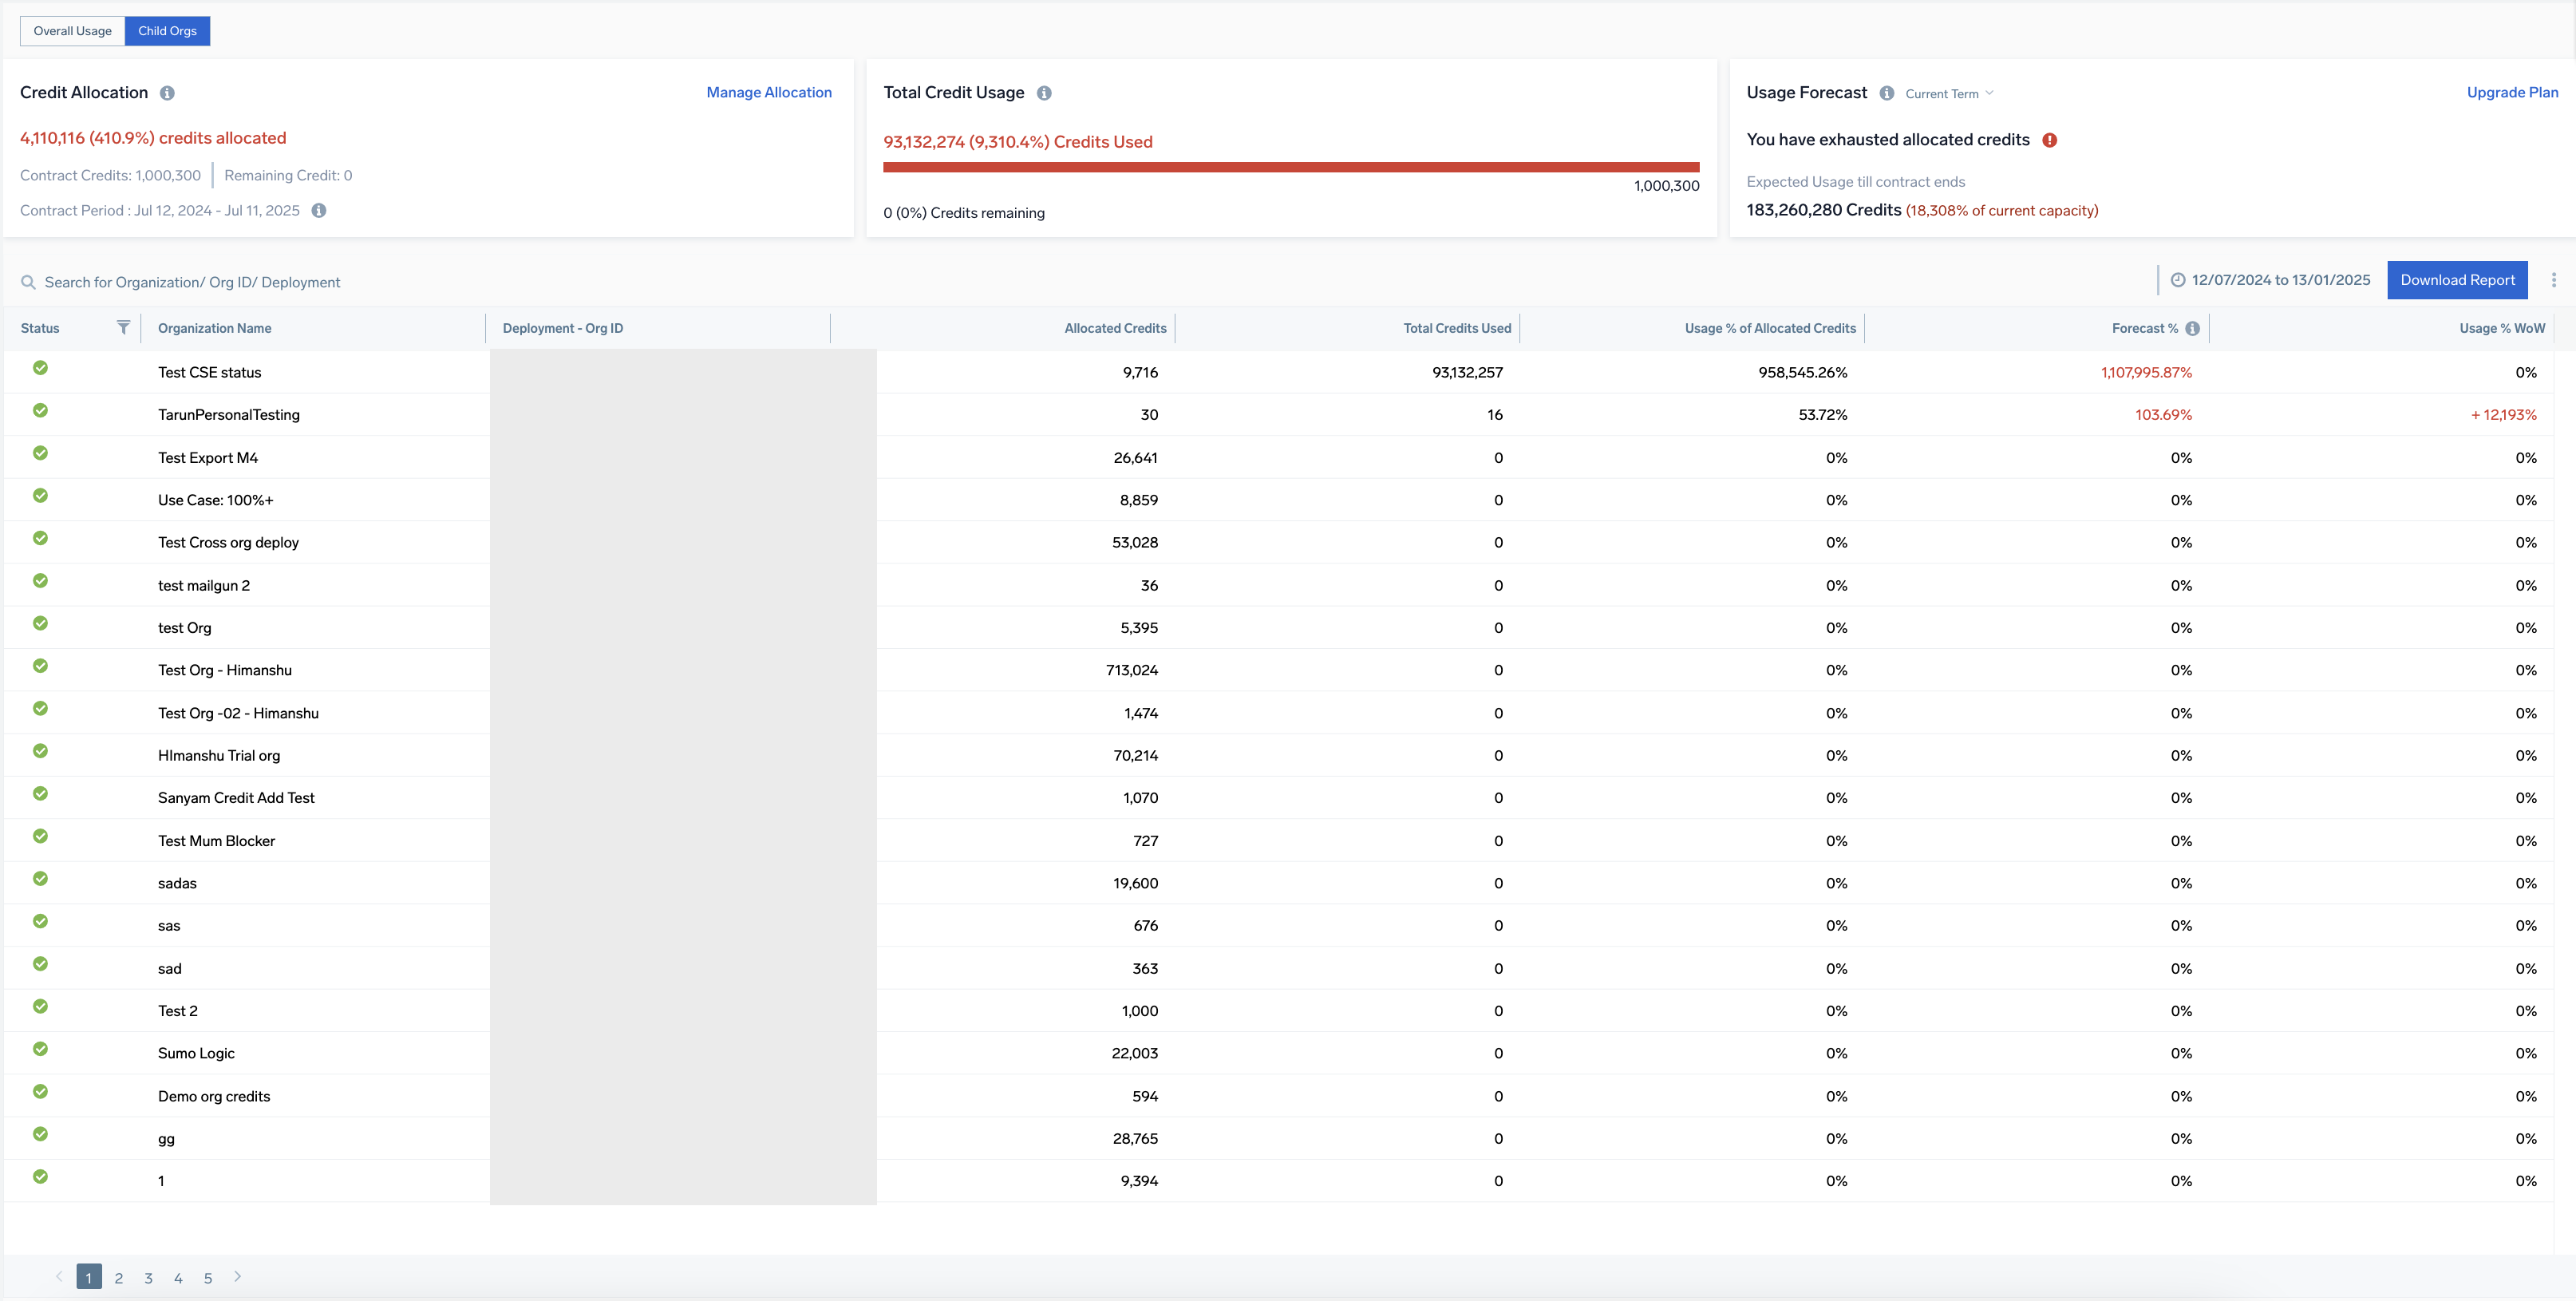Click status icon for Use Case: 100%+ row
The height and width of the screenshot is (1301, 2576).
[40, 496]
